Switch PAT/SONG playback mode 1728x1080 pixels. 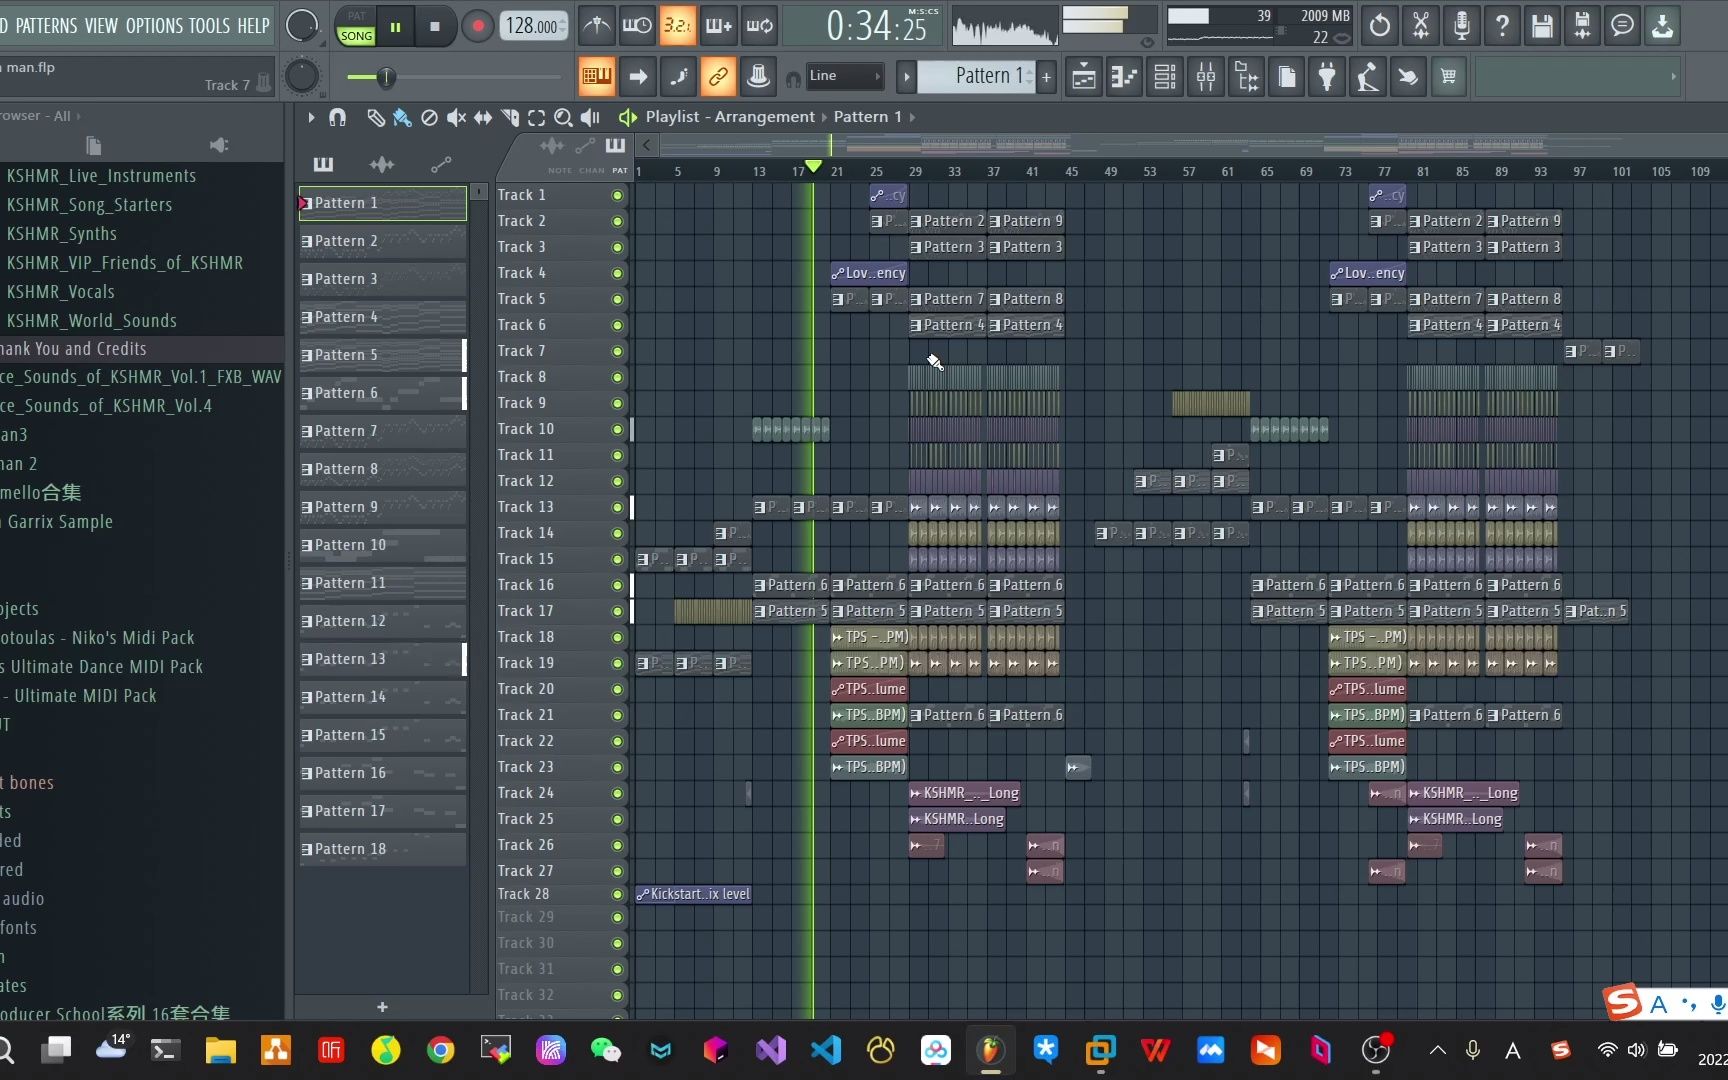pyautogui.click(x=356, y=27)
